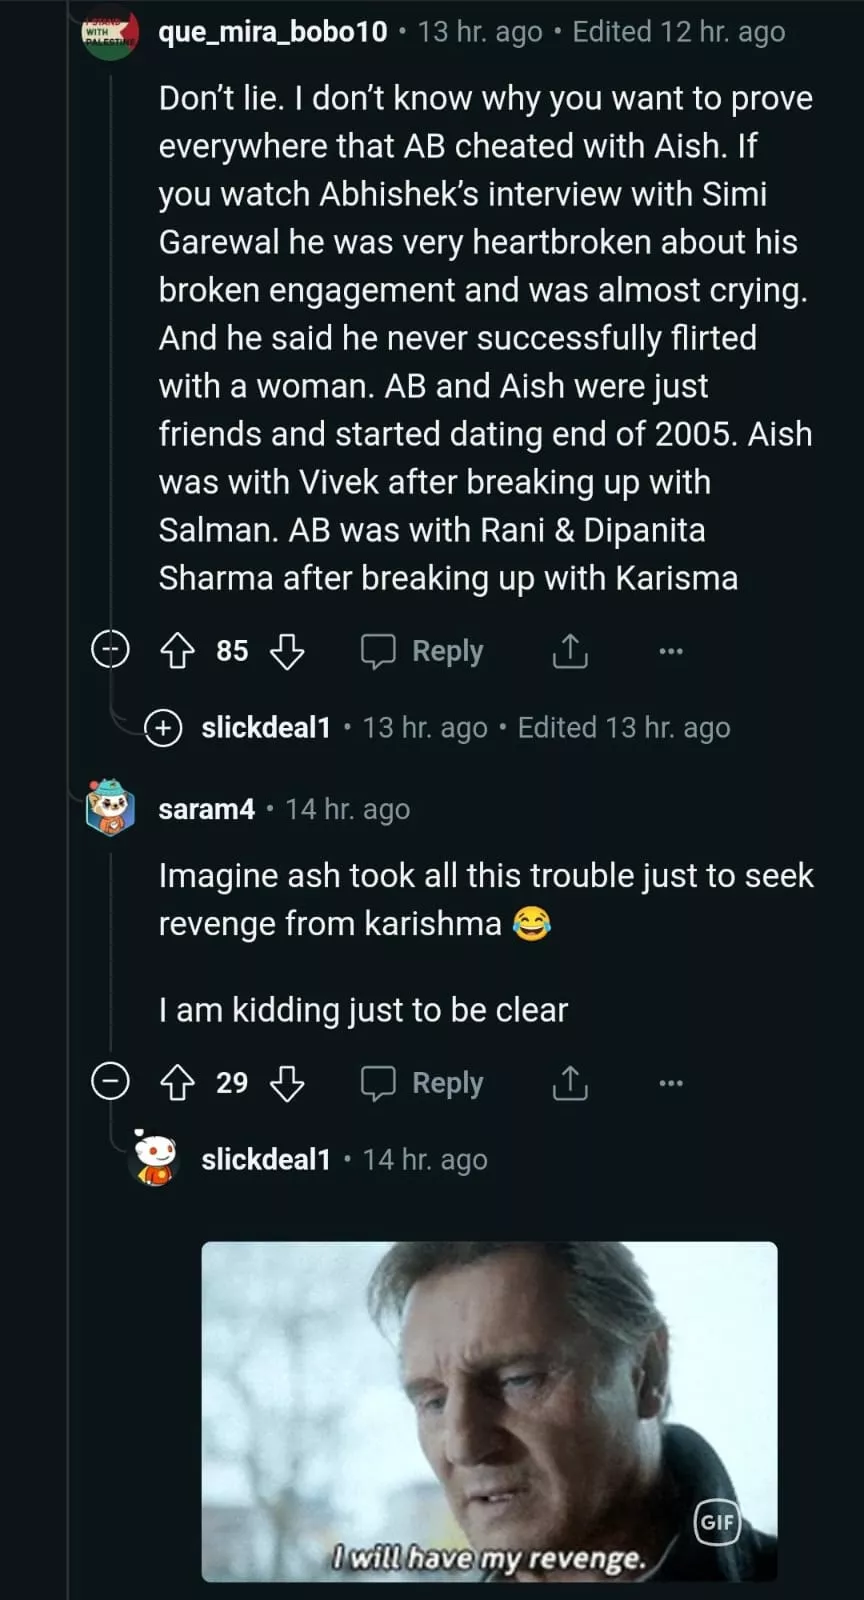
Task: Open saram4's user profile
Action: coord(206,809)
